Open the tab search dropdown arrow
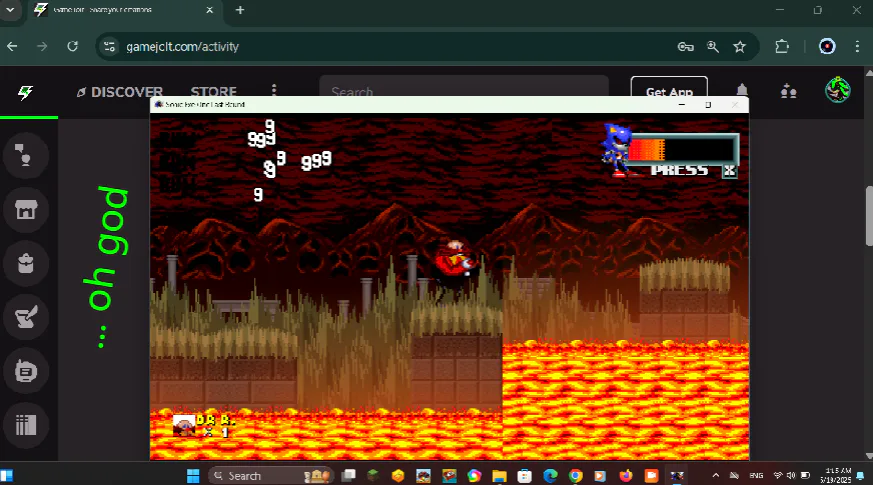The height and width of the screenshot is (485, 873). (10, 10)
